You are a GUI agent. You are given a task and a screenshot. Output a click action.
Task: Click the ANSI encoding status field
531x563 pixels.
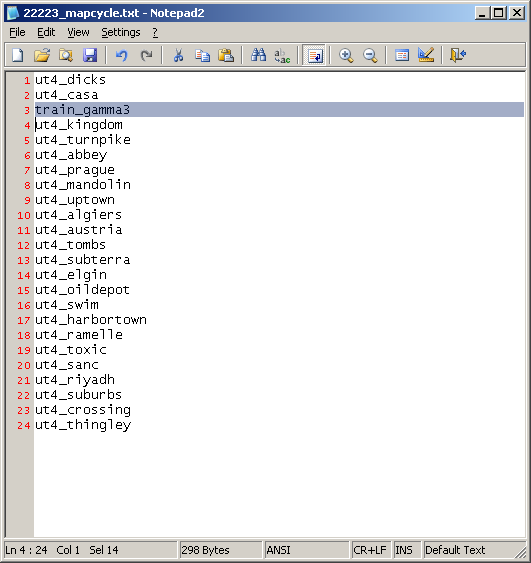click(x=307, y=550)
